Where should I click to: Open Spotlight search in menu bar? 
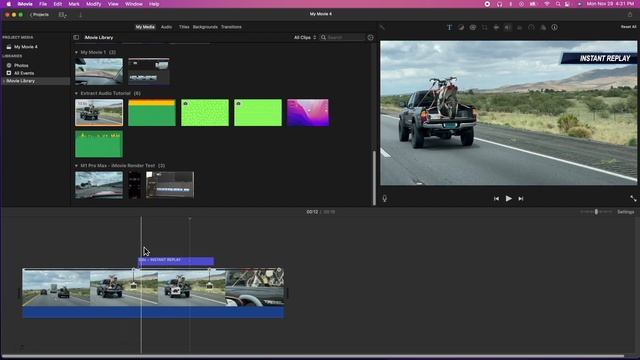[x=558, y=4]
